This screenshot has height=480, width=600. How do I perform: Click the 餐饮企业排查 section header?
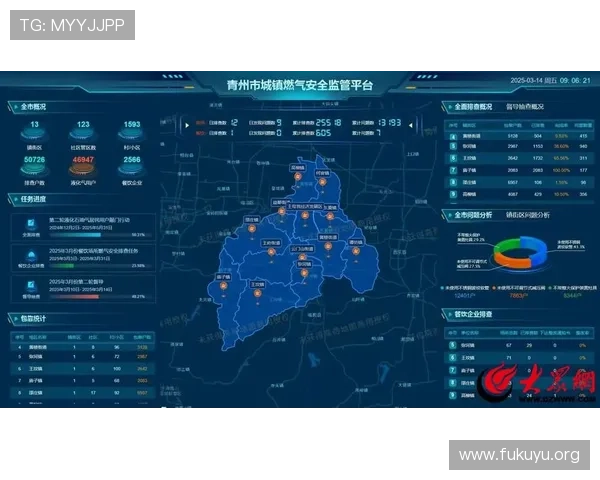pos(473,314)
